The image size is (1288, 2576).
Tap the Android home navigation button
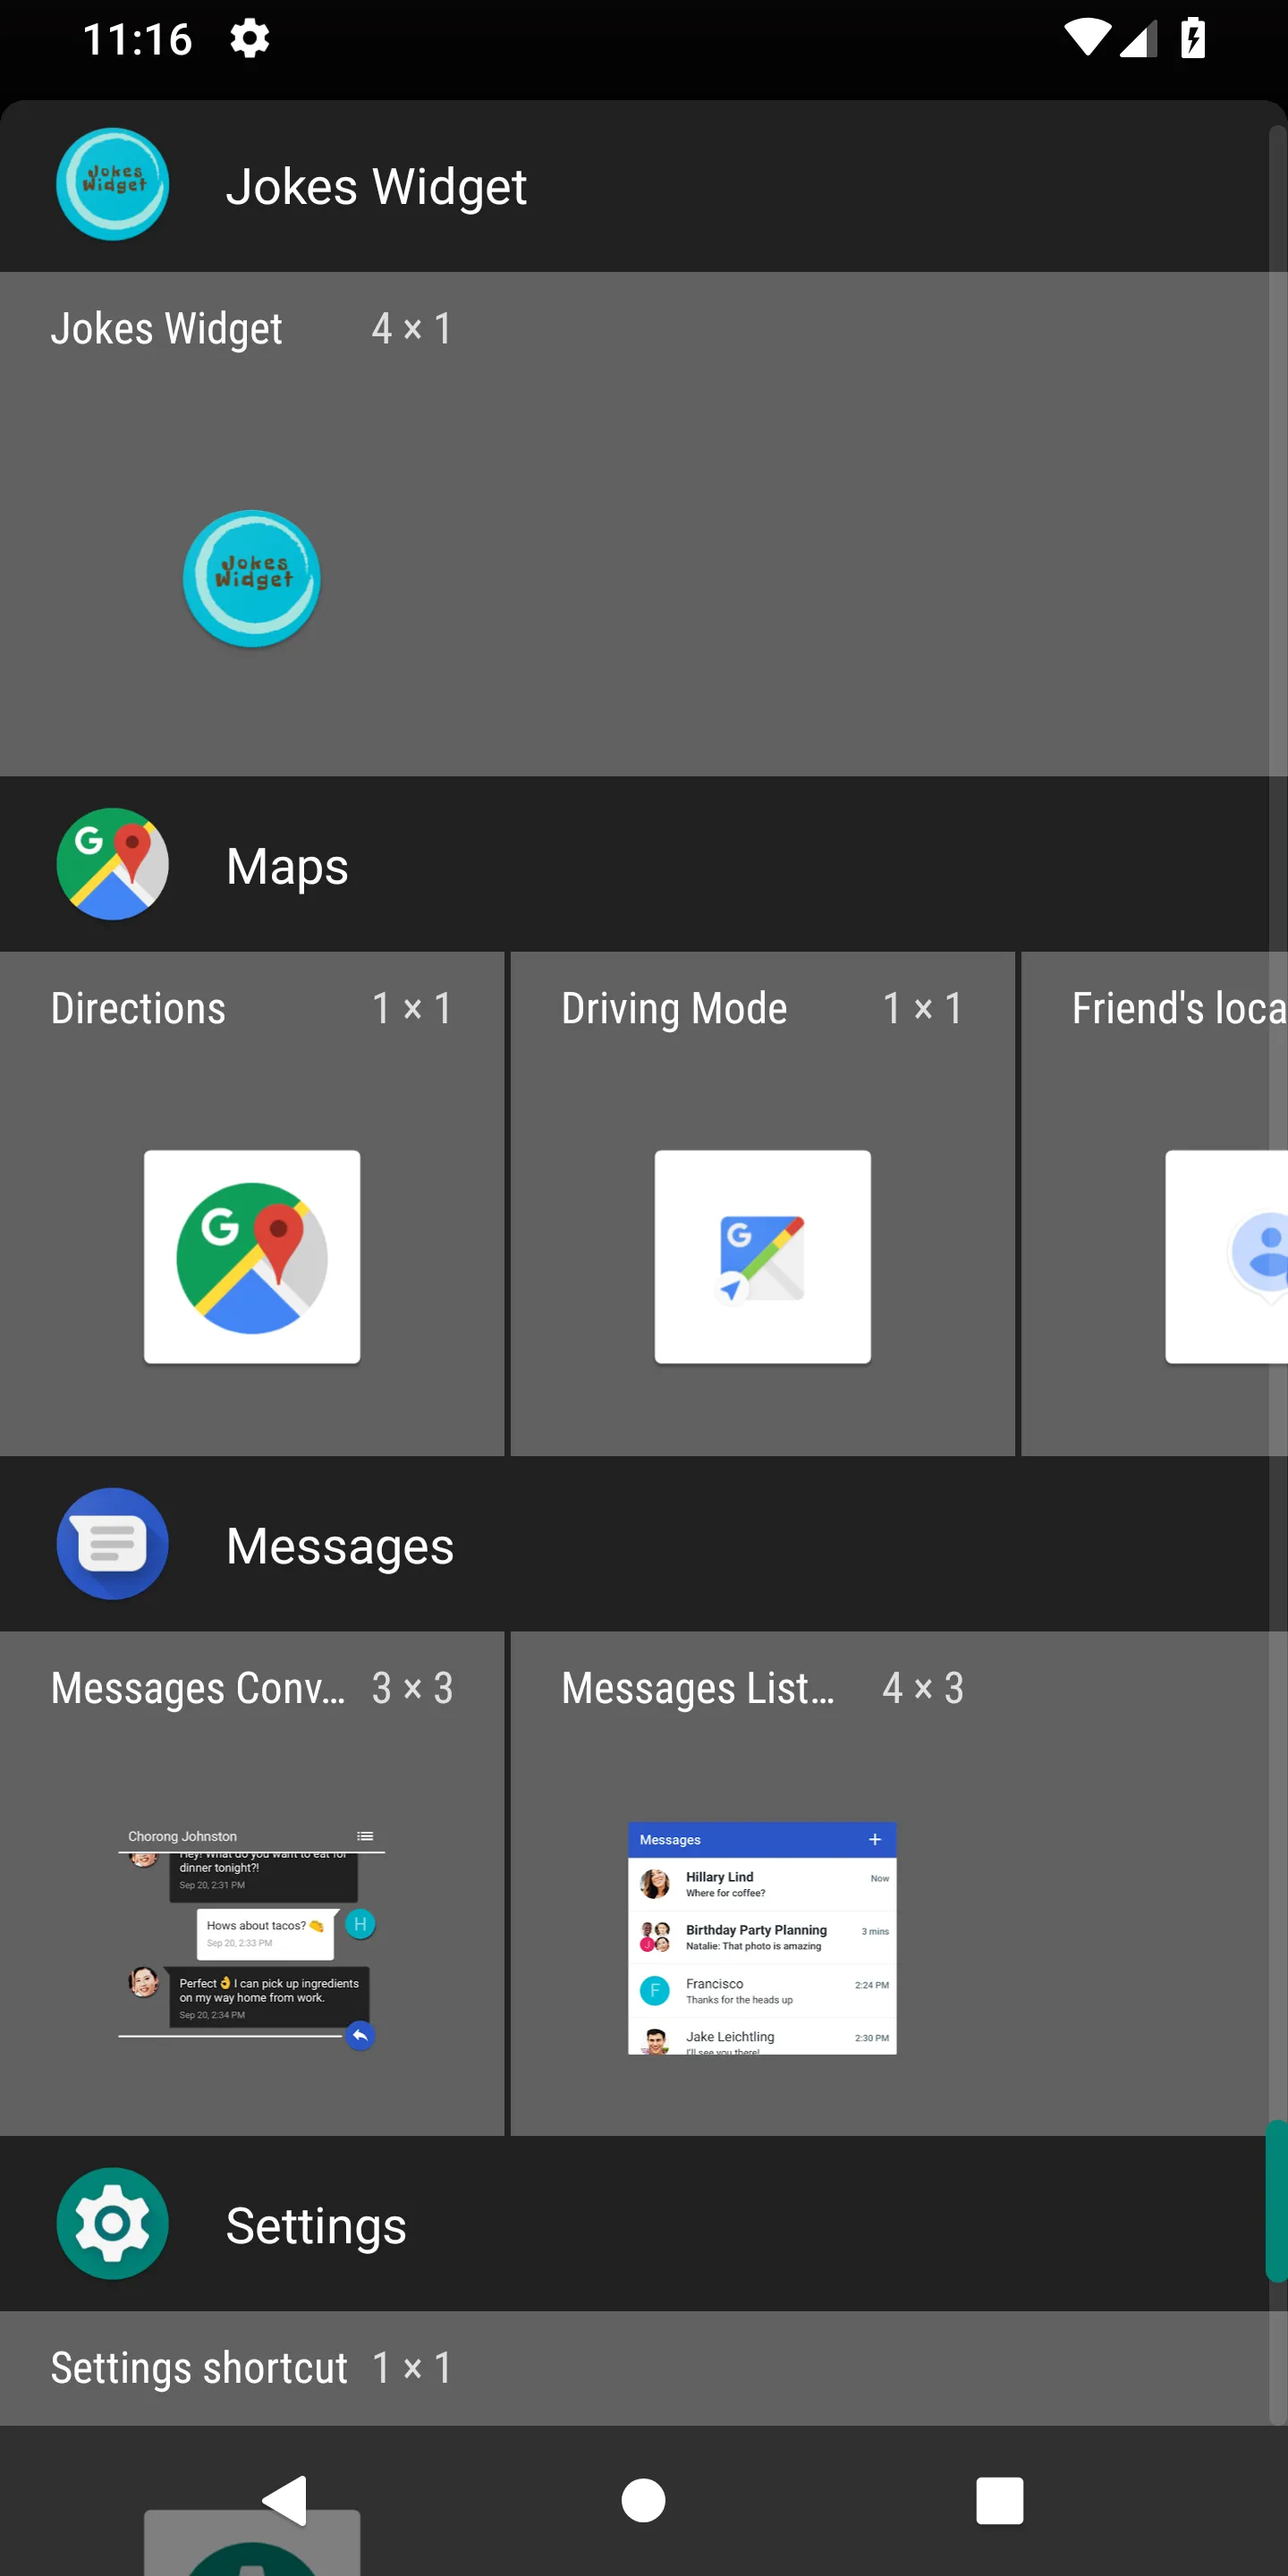643,2501
